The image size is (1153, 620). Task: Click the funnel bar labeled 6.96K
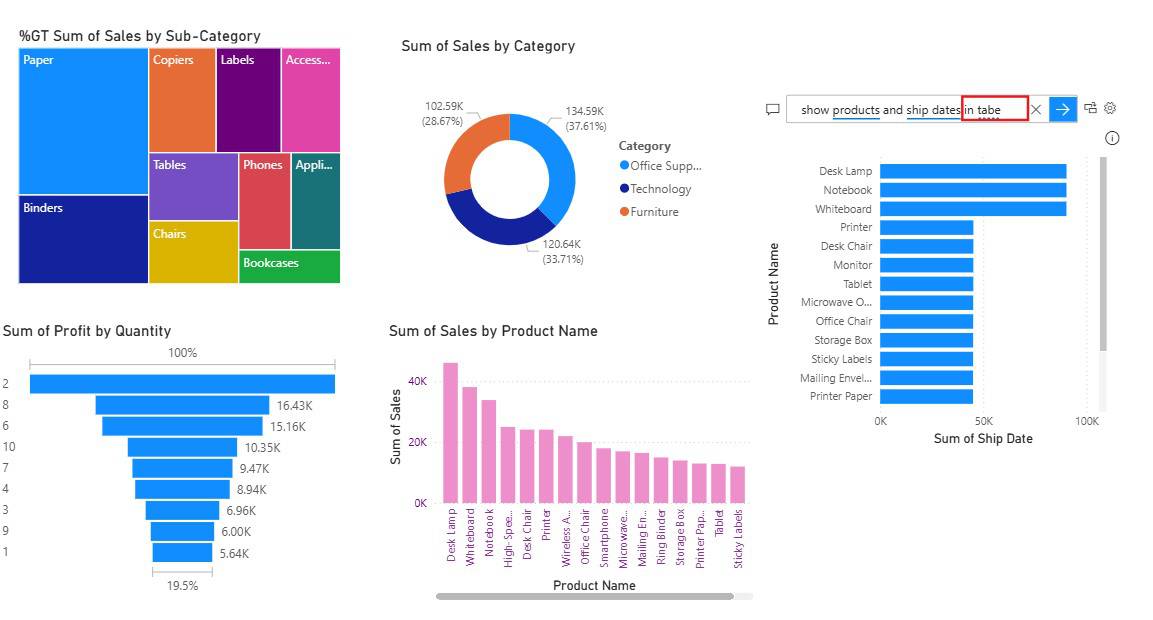click(x=182, y=510)
